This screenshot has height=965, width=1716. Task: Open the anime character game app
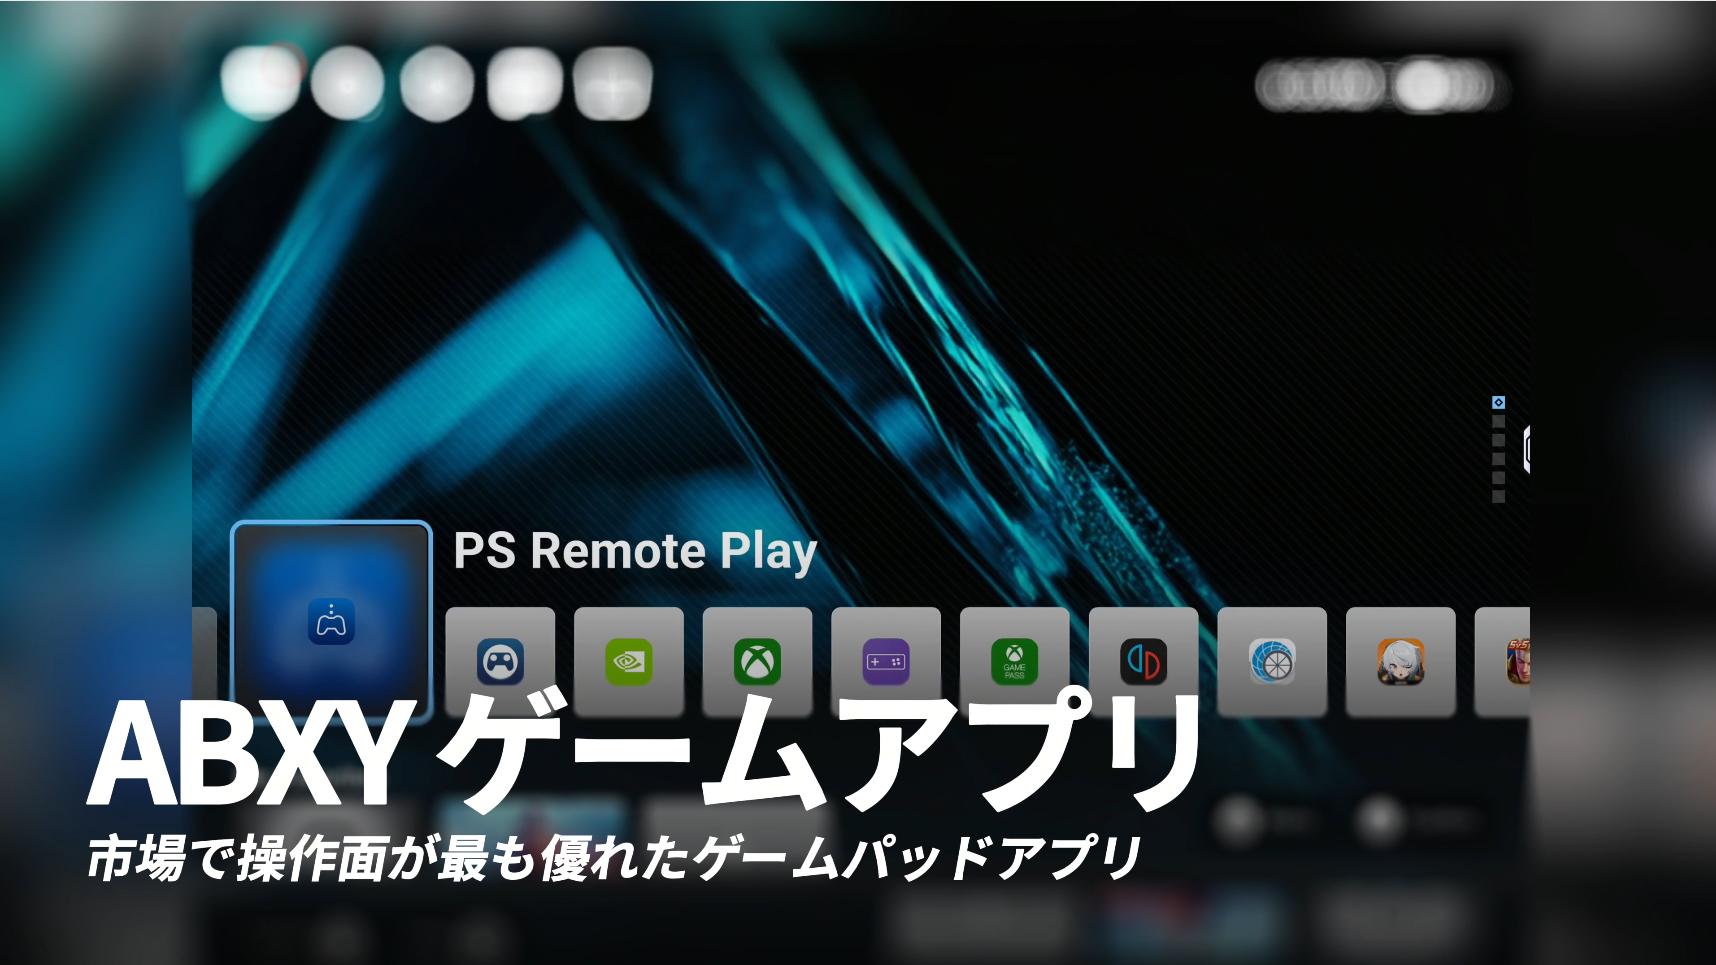click(1400, 660)
